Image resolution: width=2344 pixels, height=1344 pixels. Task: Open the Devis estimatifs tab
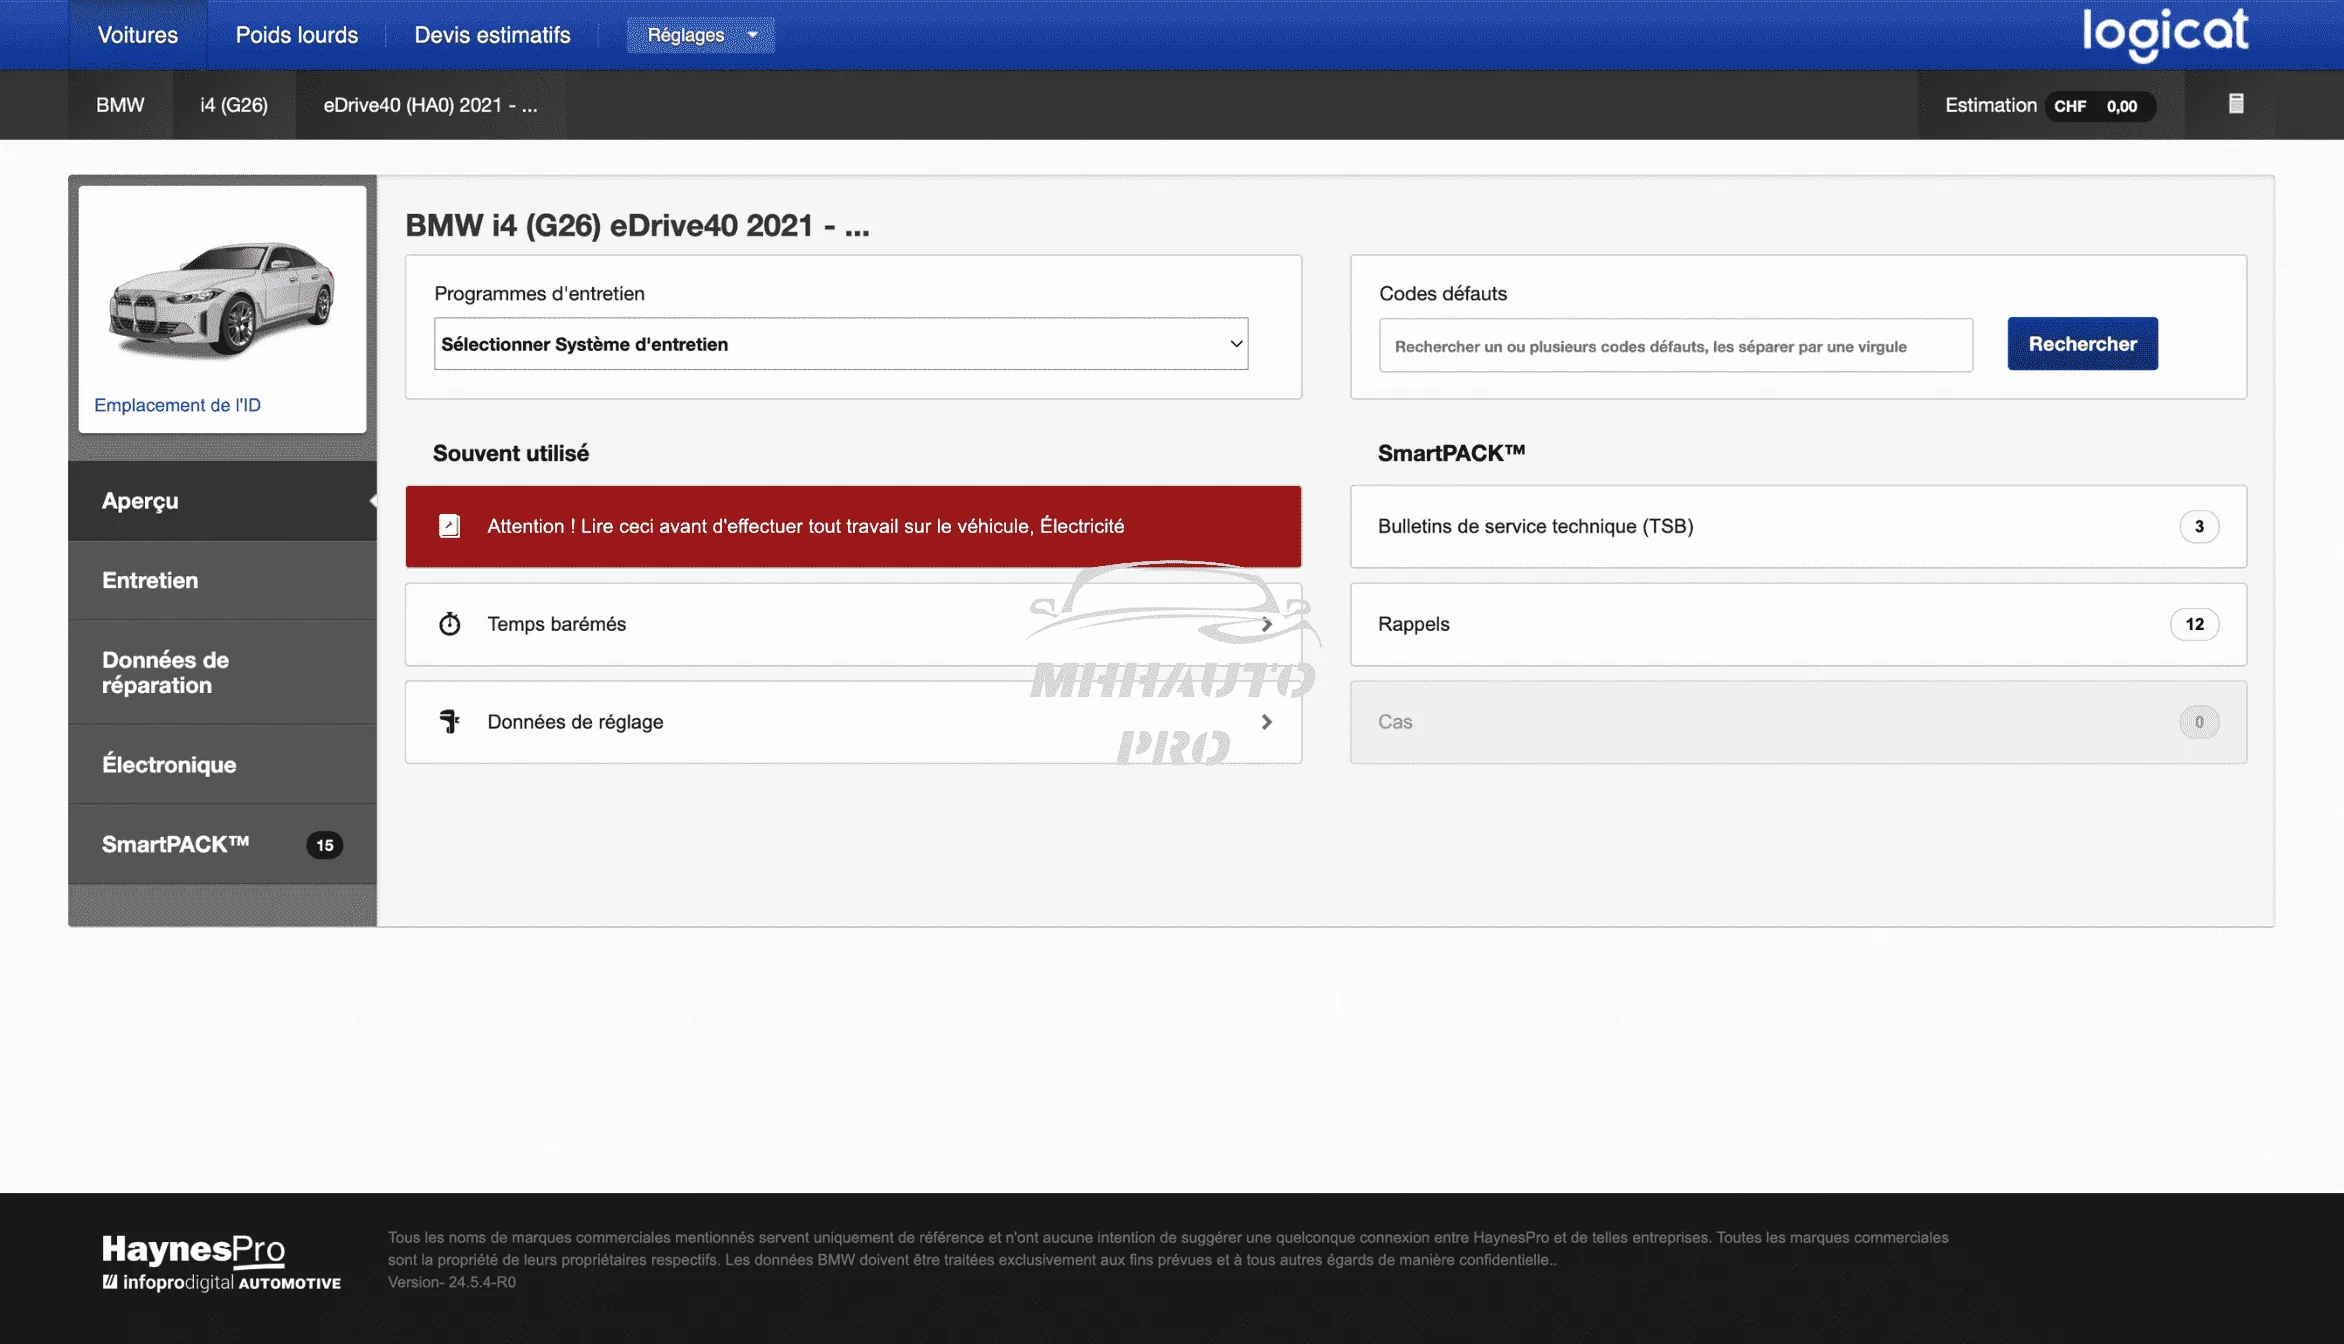[x=492, y=35]
